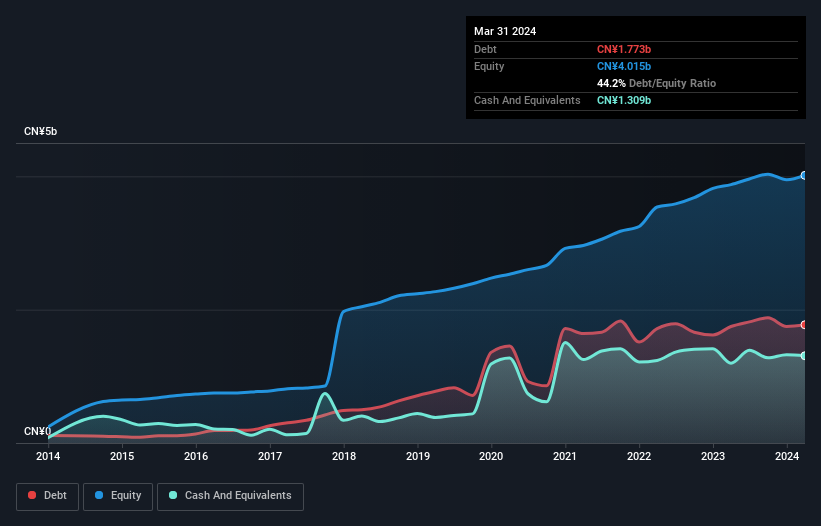Click the 2024 x-axis label
The image size is (821, 526).
[x=787, y=456]
